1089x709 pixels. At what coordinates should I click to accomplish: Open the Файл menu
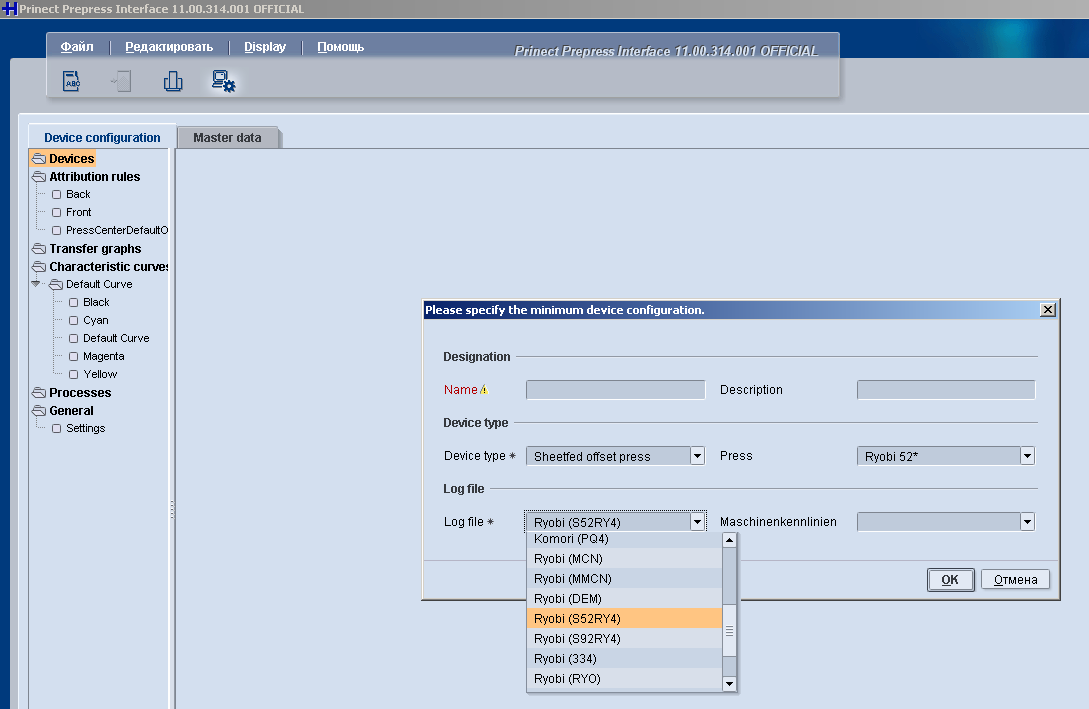(77, 47)
